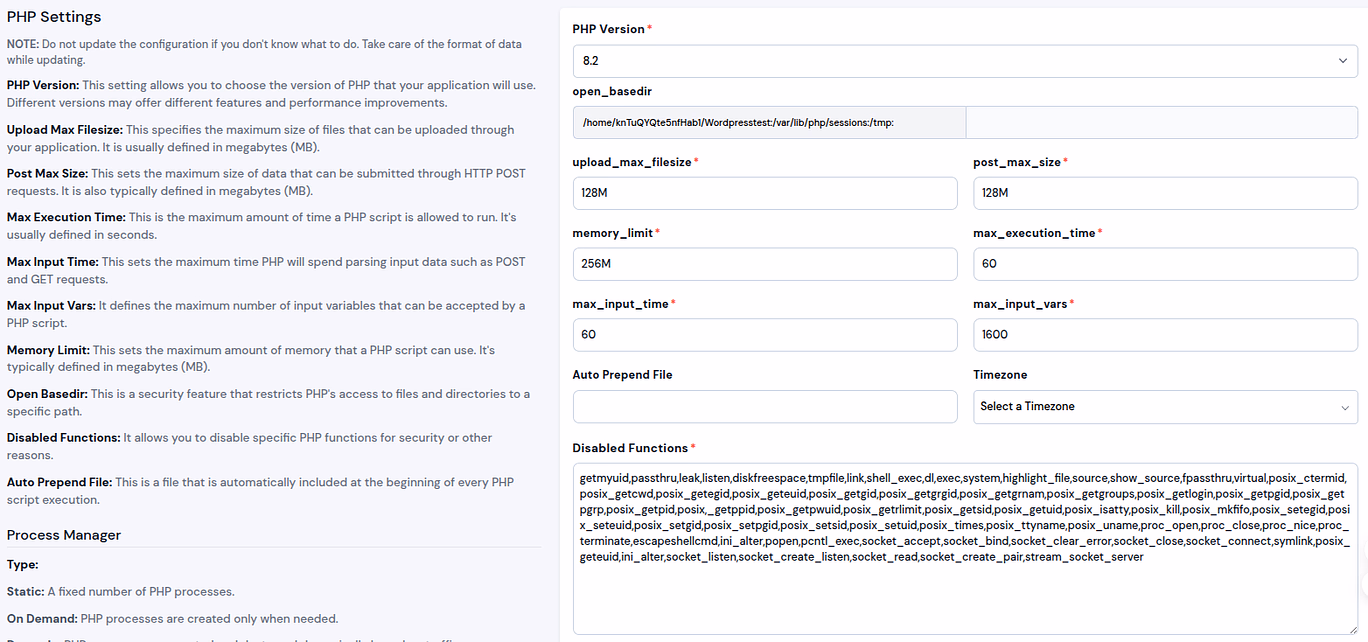Click the open_basedir form label
Screen dimensions: 1368x642
pos(612,91)
